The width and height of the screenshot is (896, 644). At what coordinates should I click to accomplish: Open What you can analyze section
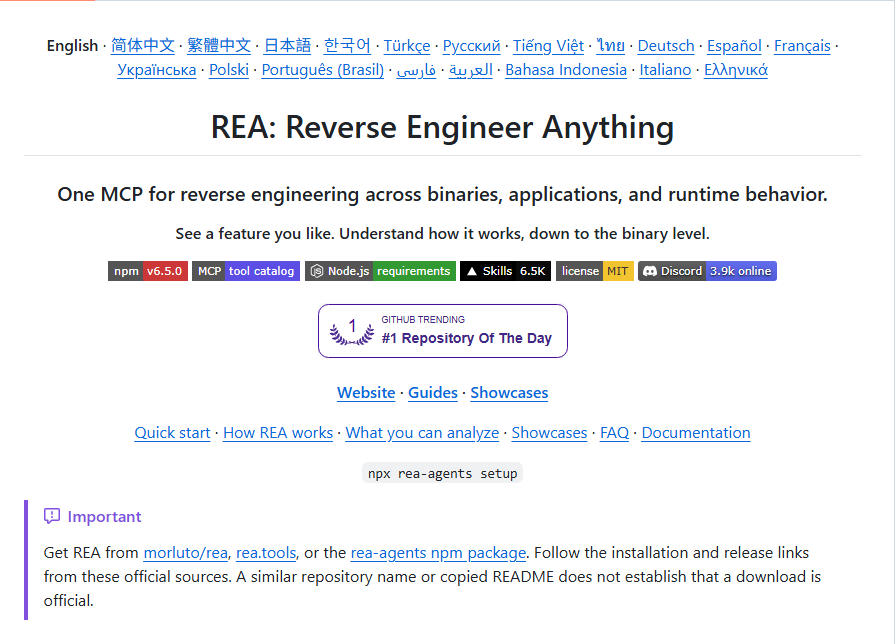[422, 433]
